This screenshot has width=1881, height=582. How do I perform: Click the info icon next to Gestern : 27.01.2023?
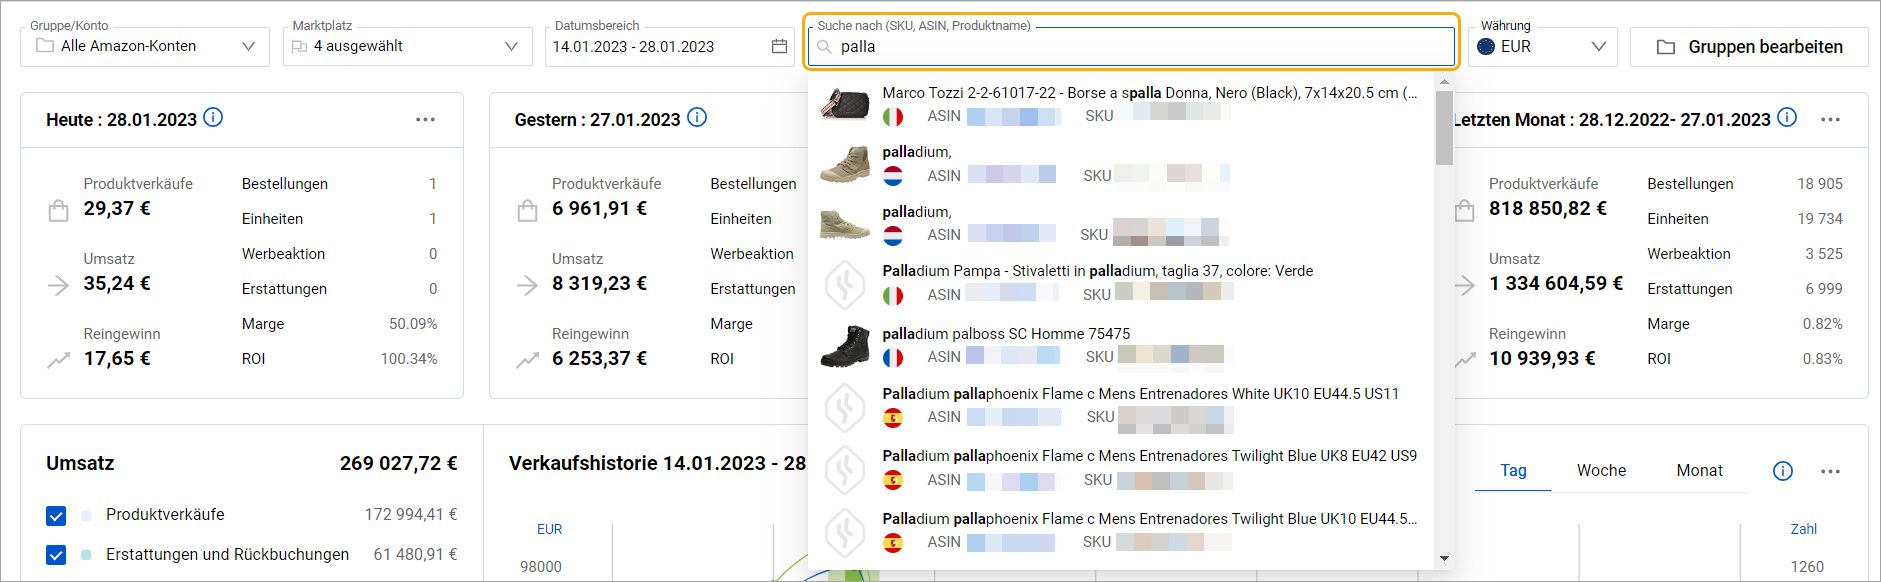(x=697, y=118)
